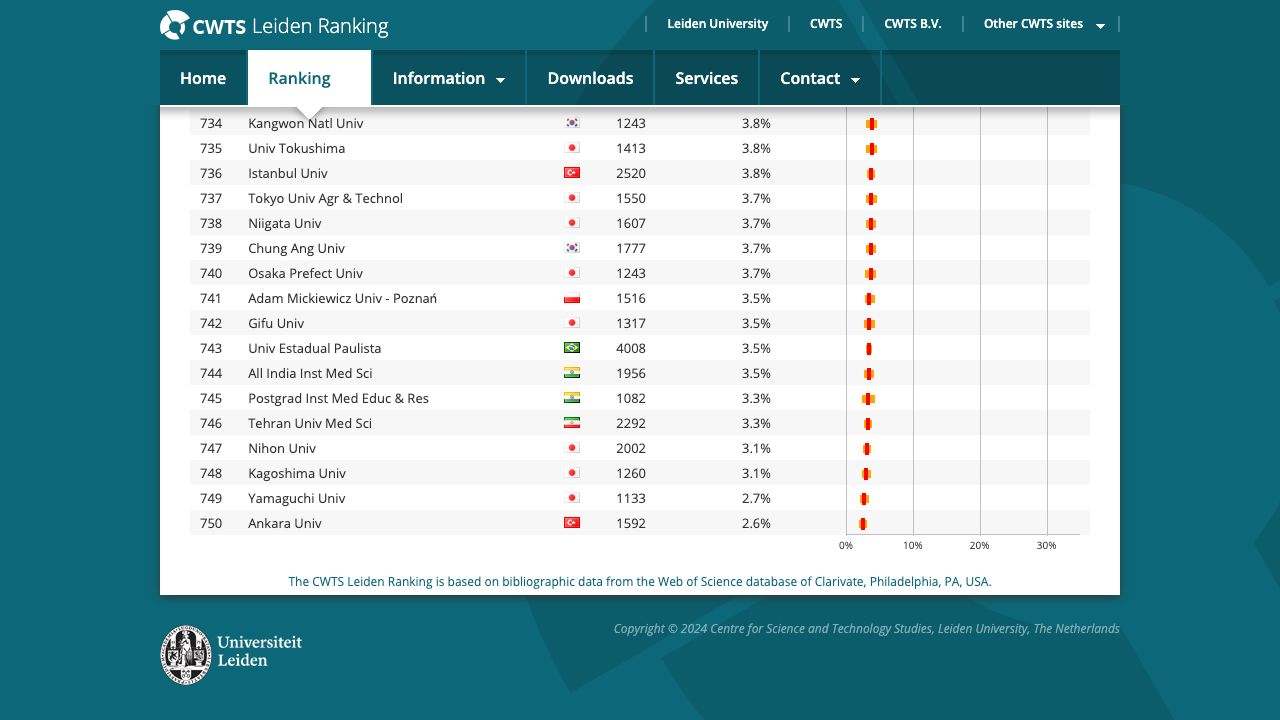Click the Gifu Univ university name
The image size is (1280, 720).
[276, 323]
